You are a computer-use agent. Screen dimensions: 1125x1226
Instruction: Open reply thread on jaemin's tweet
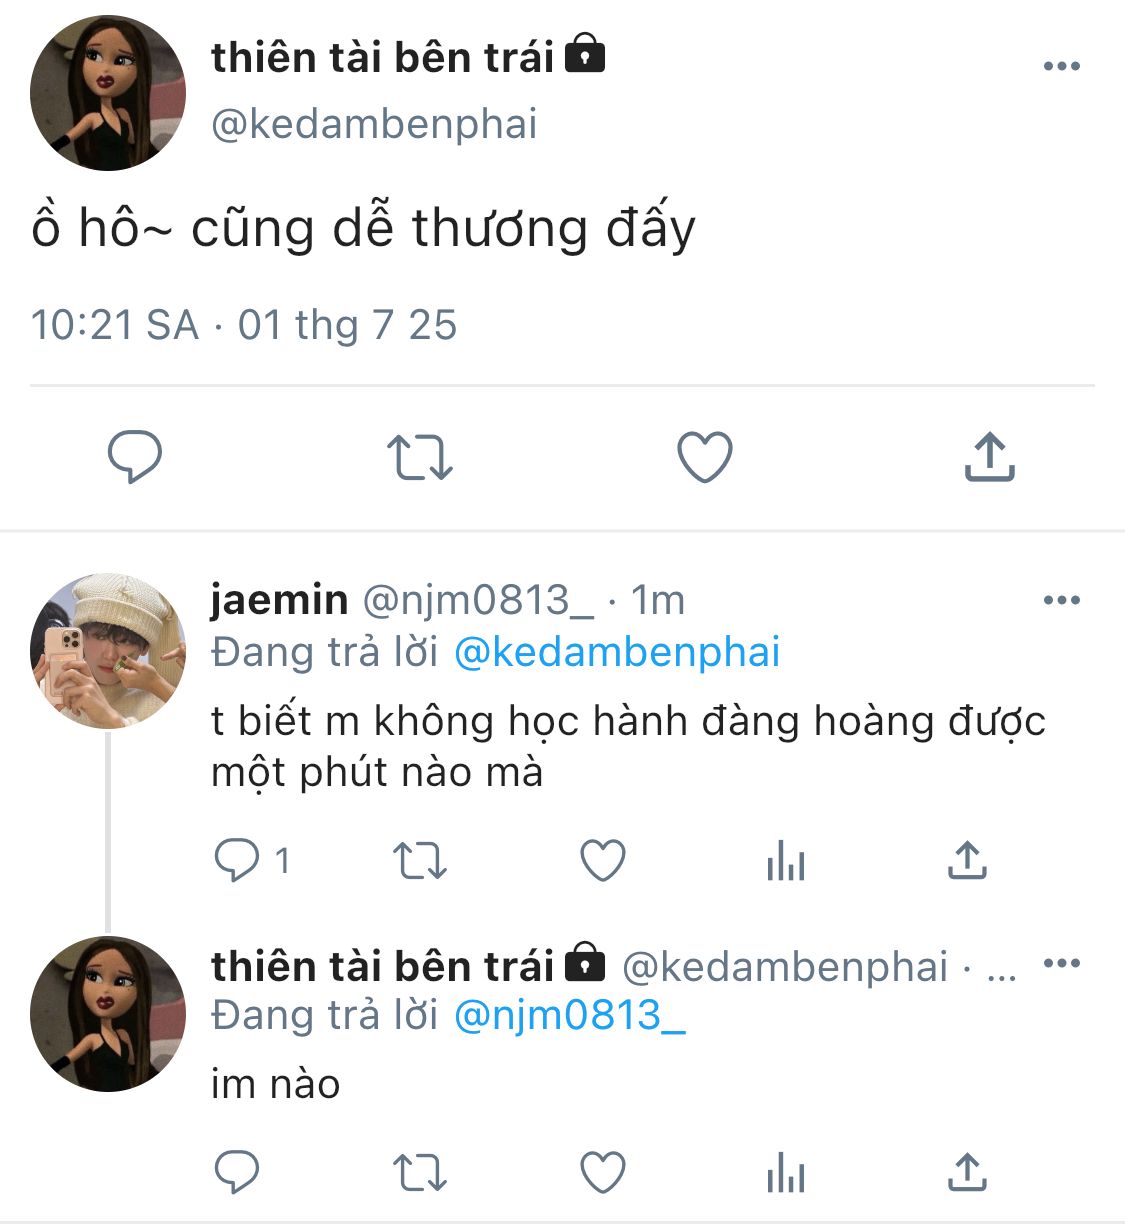(237, 860)
